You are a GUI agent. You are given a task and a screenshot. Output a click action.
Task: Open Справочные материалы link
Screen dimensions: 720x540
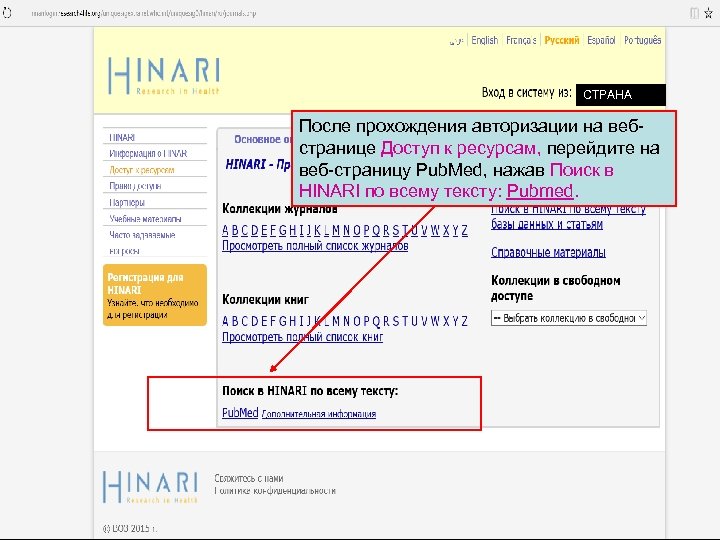[548, 253]
